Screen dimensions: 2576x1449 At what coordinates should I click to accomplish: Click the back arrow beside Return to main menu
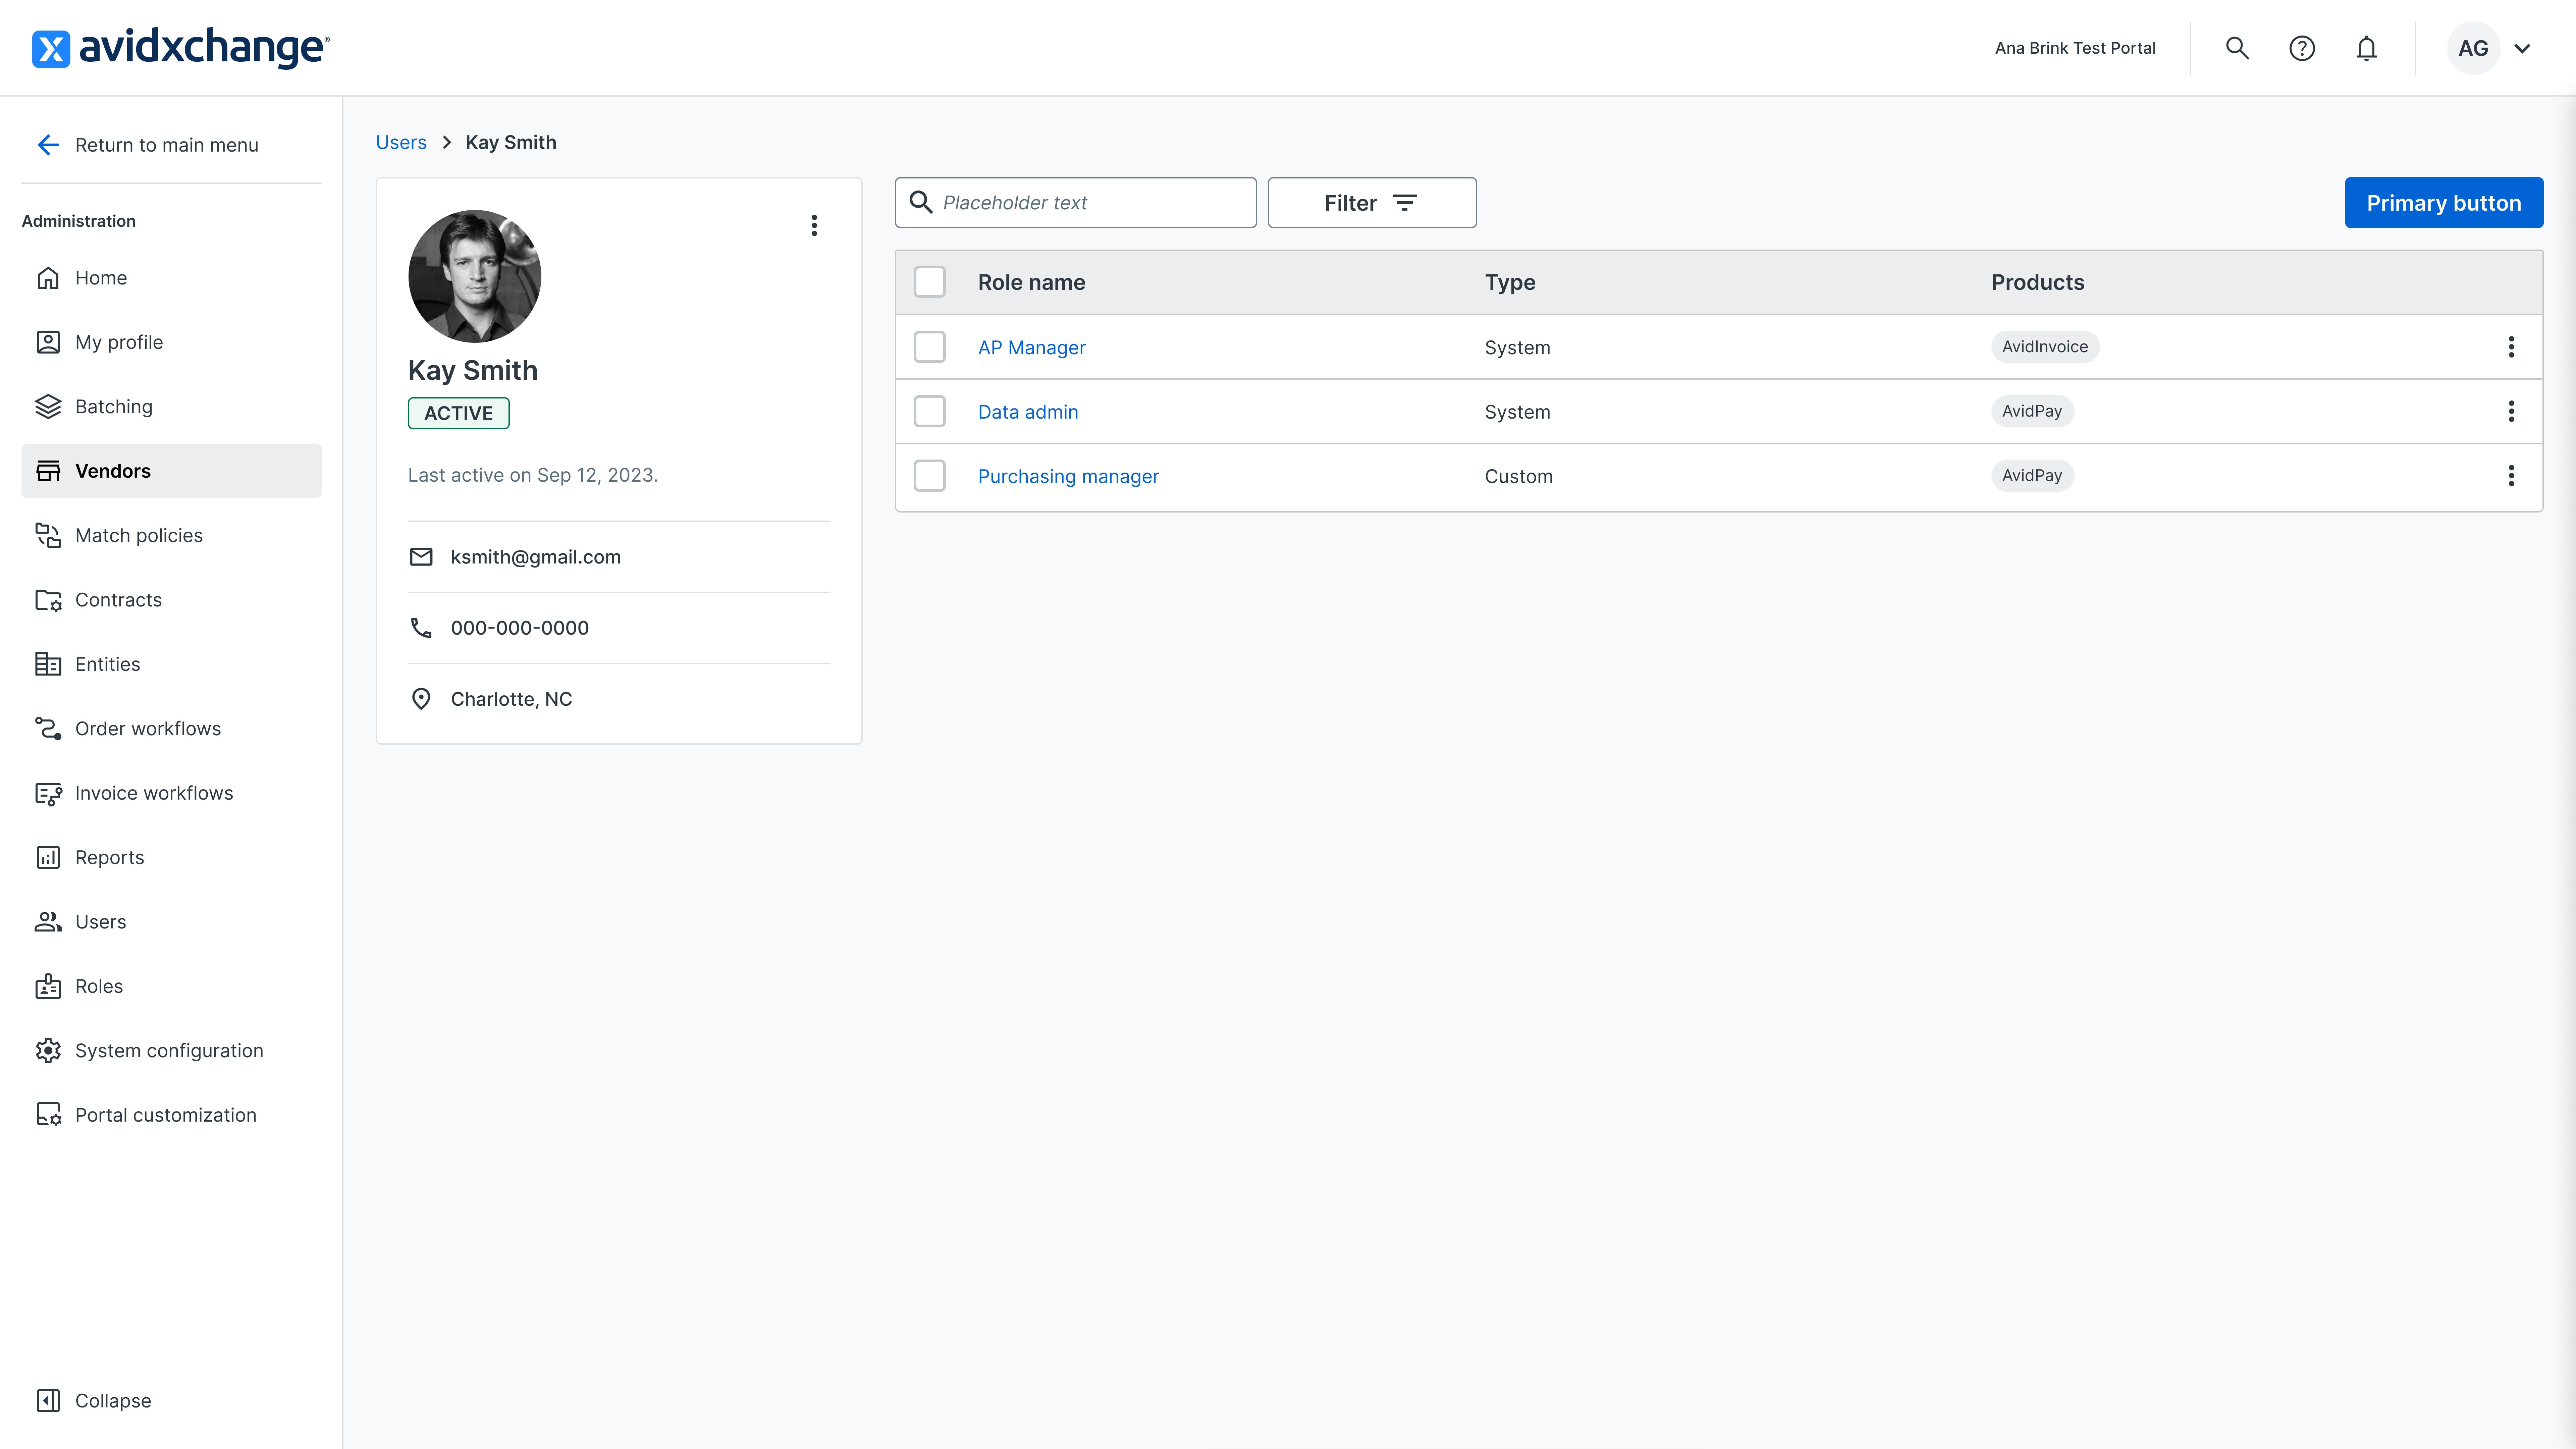48,145
